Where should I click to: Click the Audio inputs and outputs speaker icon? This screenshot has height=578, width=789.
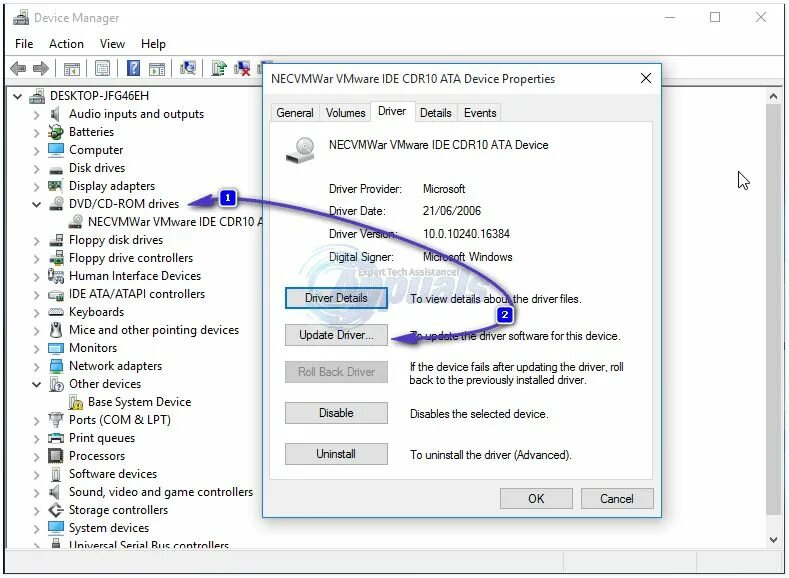(x=55, y=114)
